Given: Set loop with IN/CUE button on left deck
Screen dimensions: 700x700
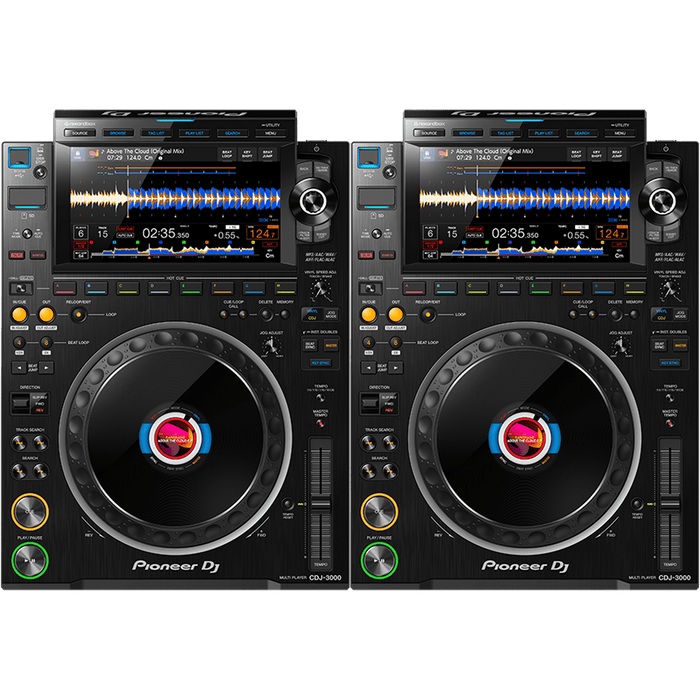Looking at the screenshot, I should tap(19, 315).
